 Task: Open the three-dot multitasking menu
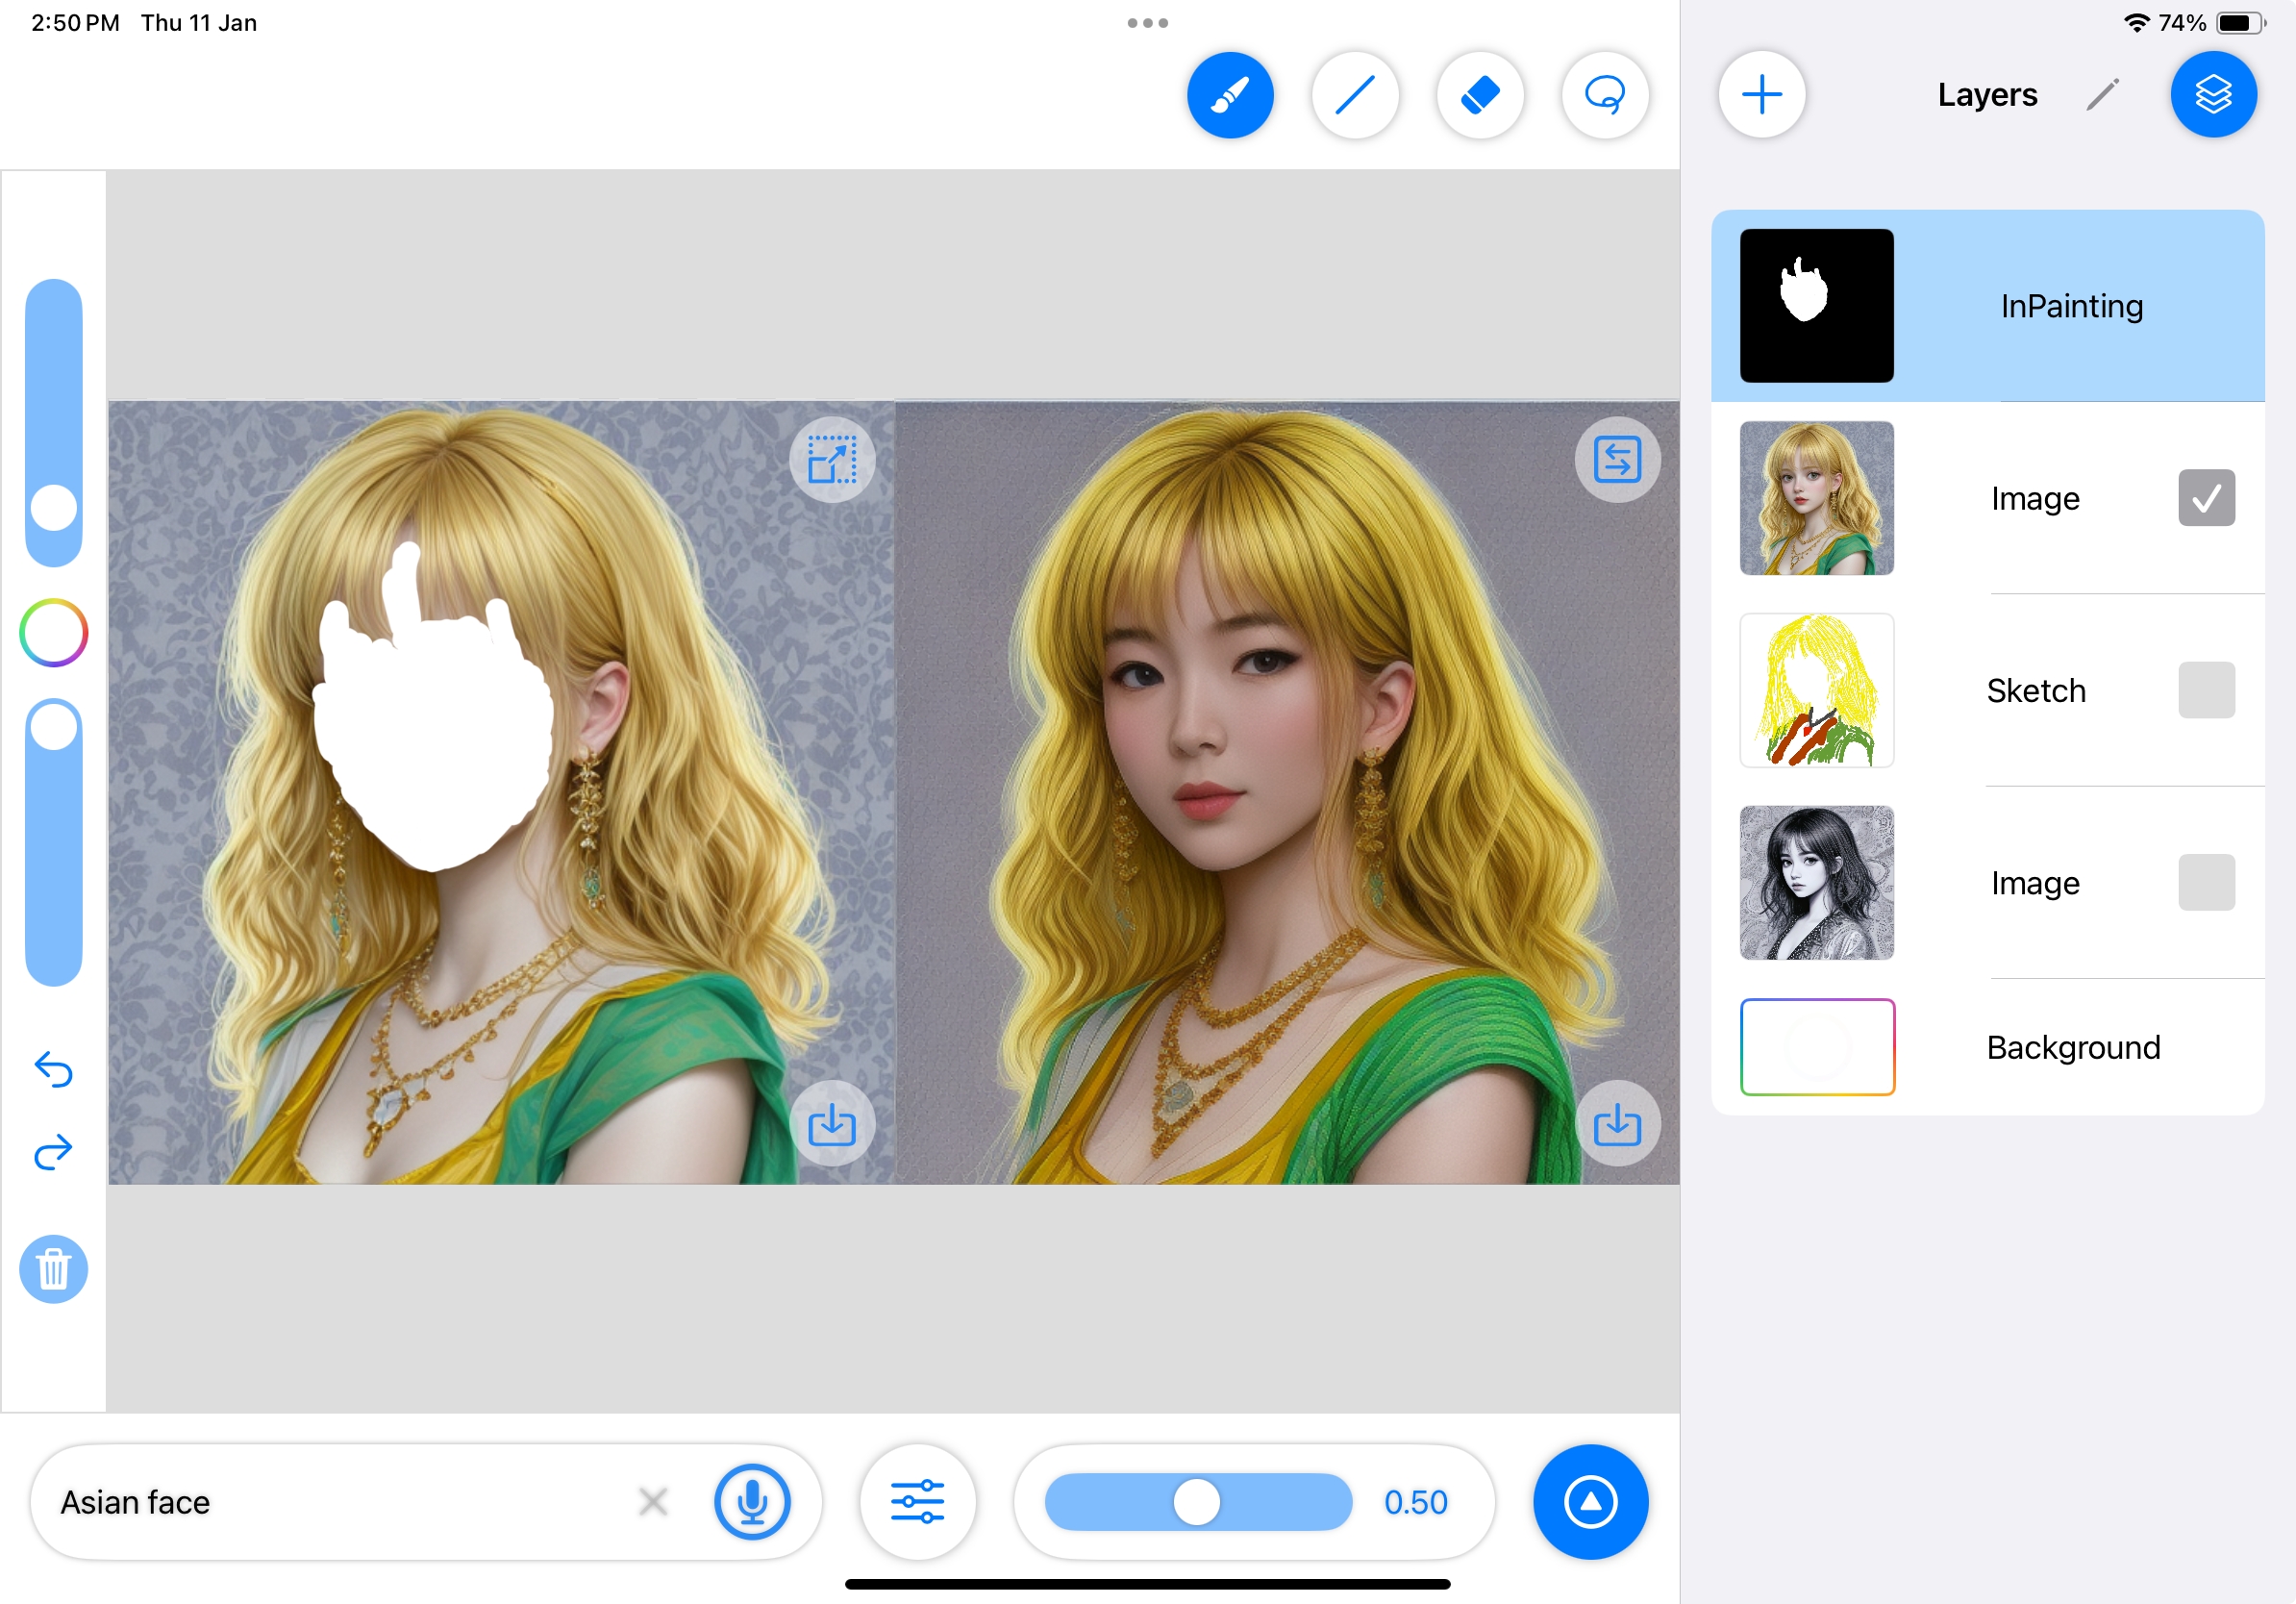click(1147, 23)
